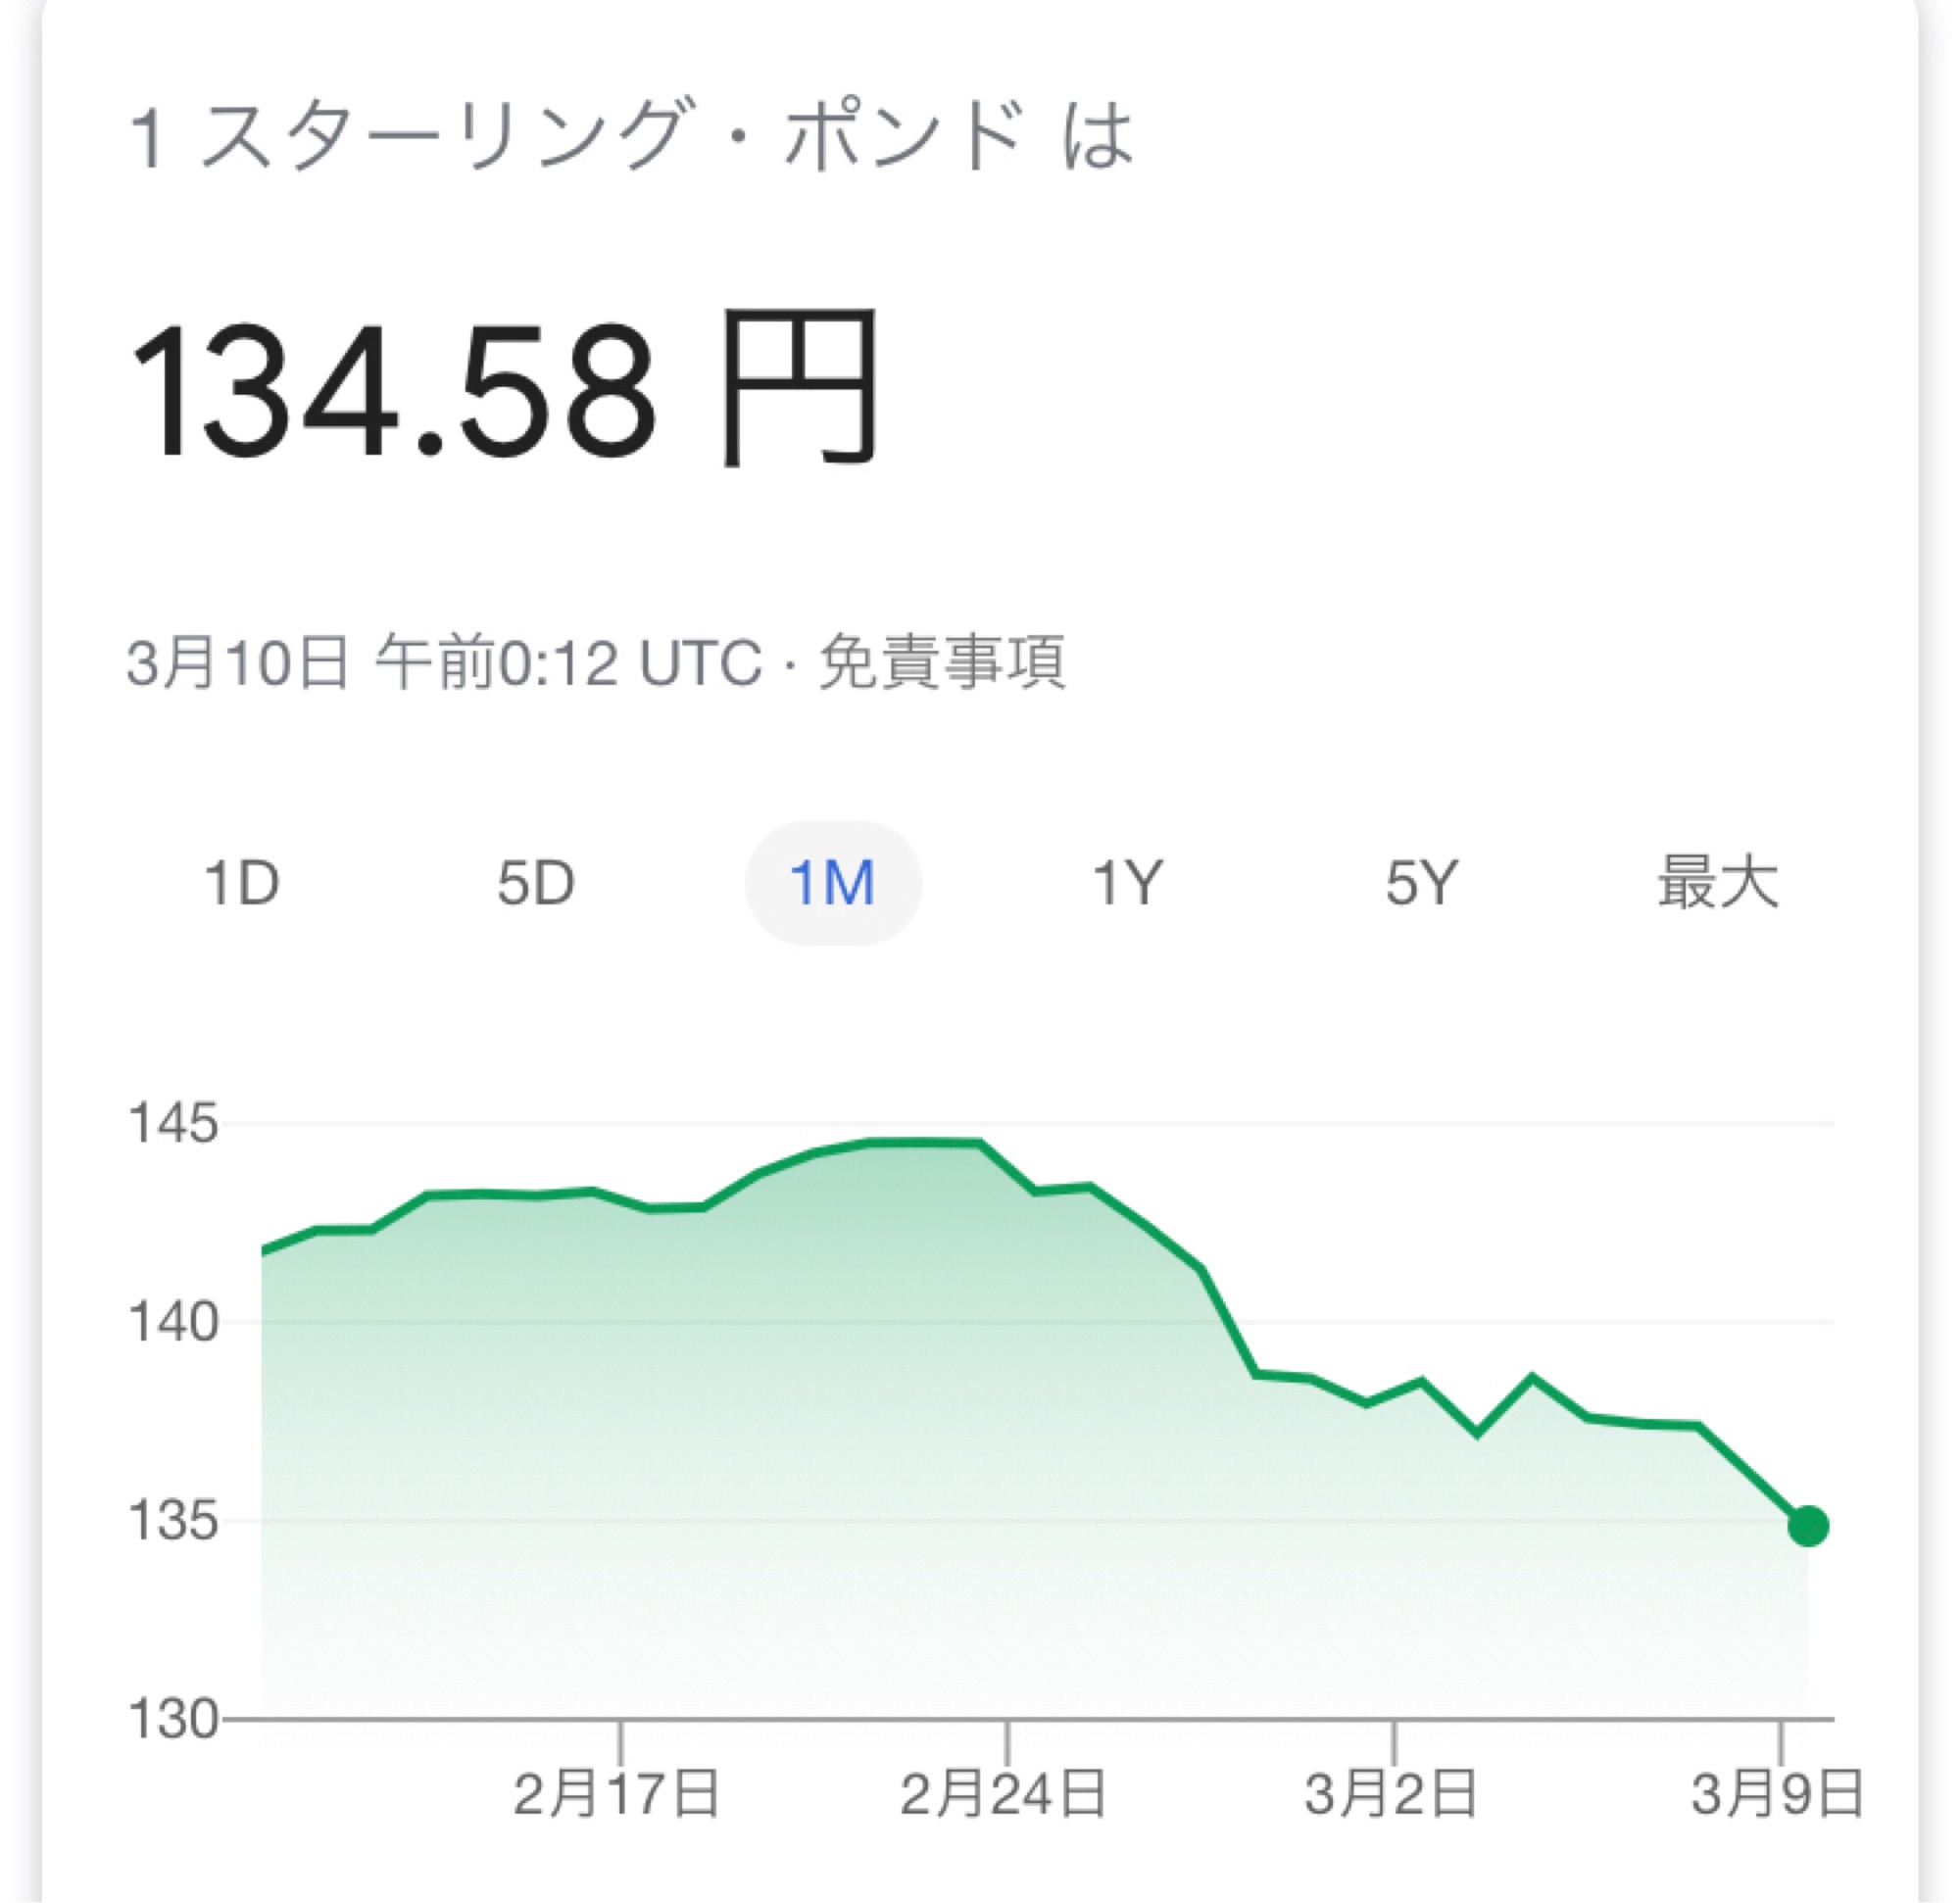Open the 最大 maximum range tab
Viewport: 1960px width, 1903px height.
[x=1717, y=883]
